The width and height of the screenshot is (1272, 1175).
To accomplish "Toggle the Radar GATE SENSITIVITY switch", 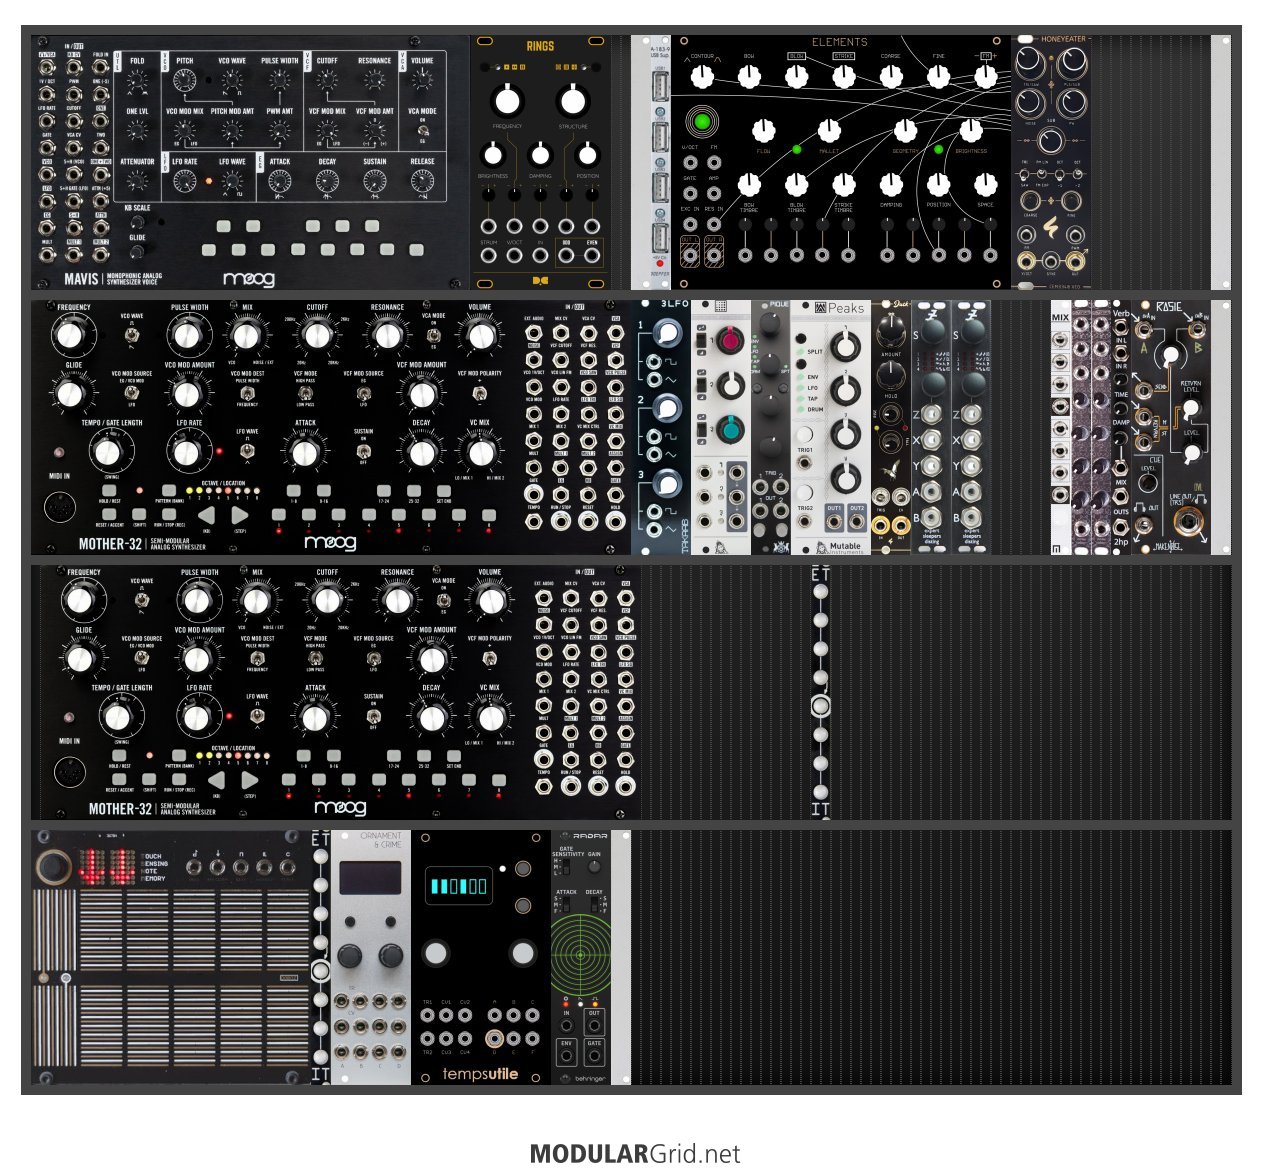I will point(565,866).
